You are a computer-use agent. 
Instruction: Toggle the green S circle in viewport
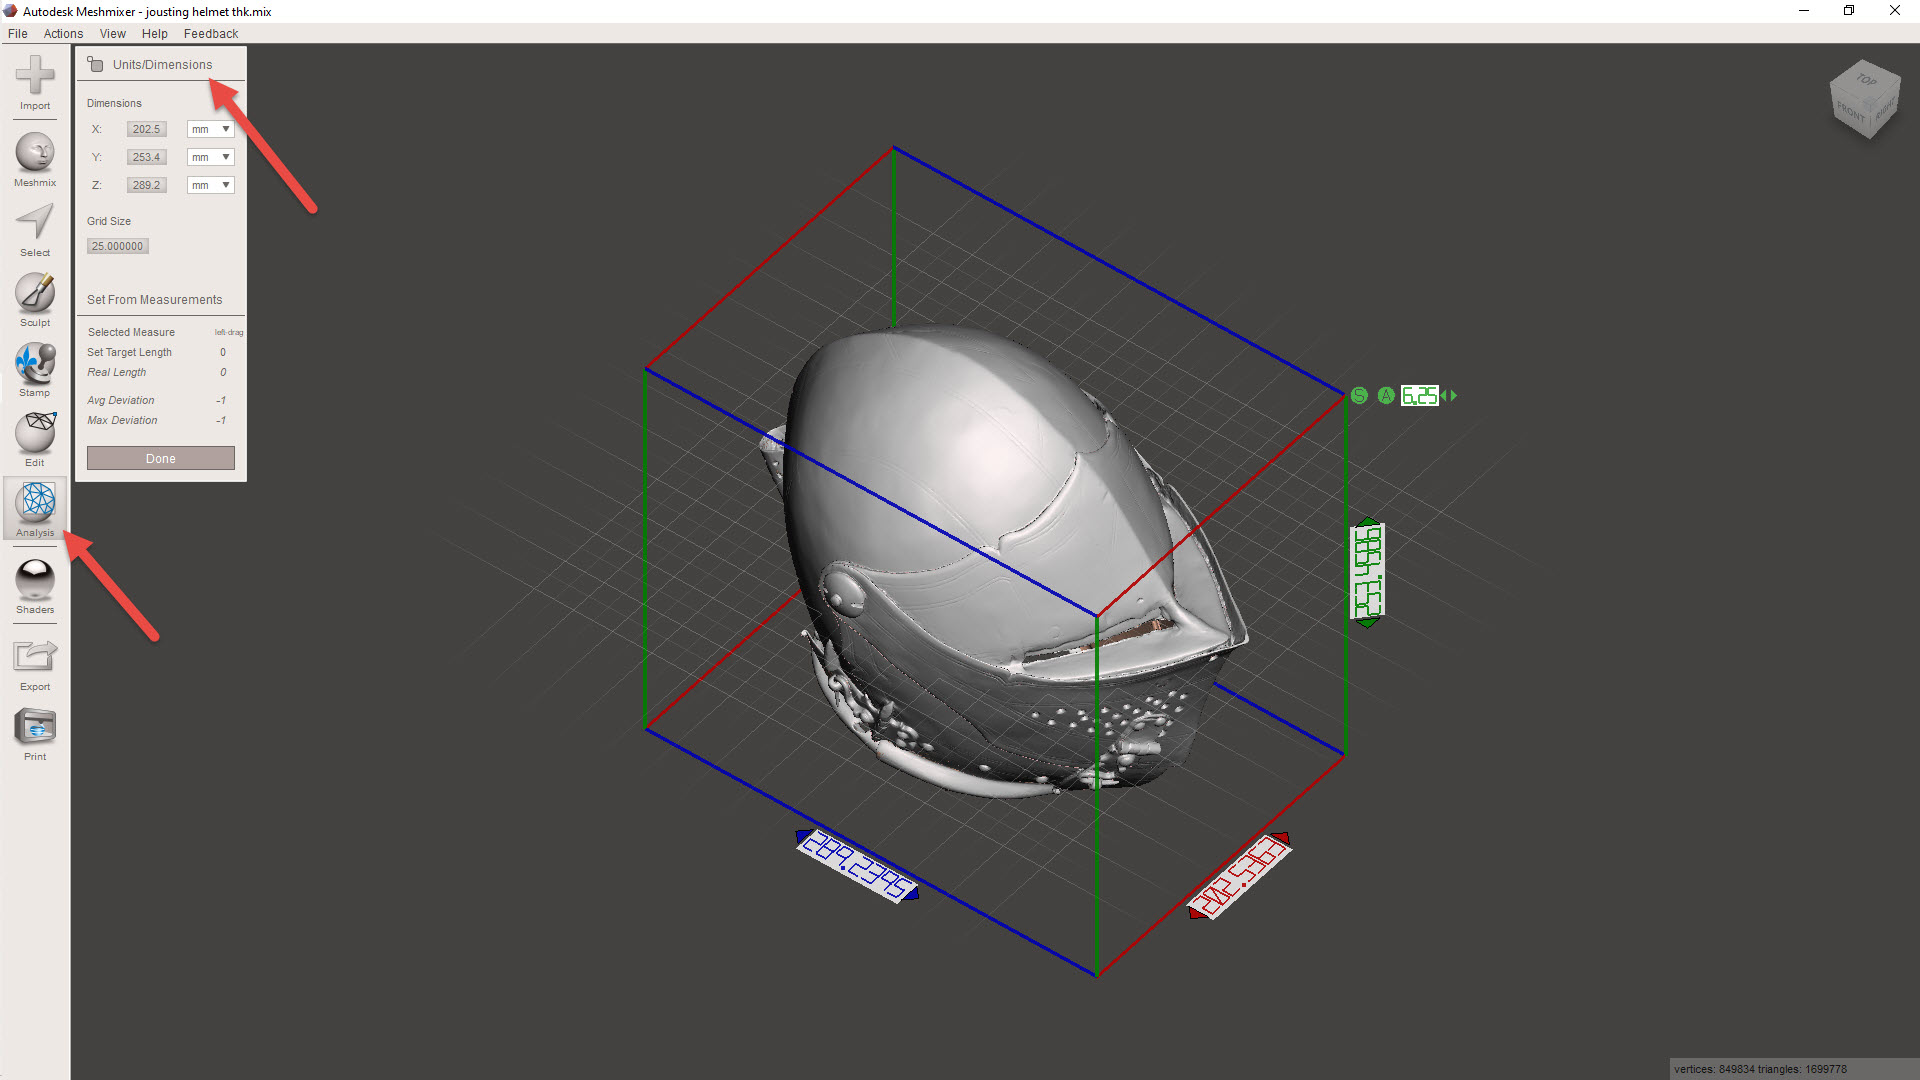click(1359, 396)
